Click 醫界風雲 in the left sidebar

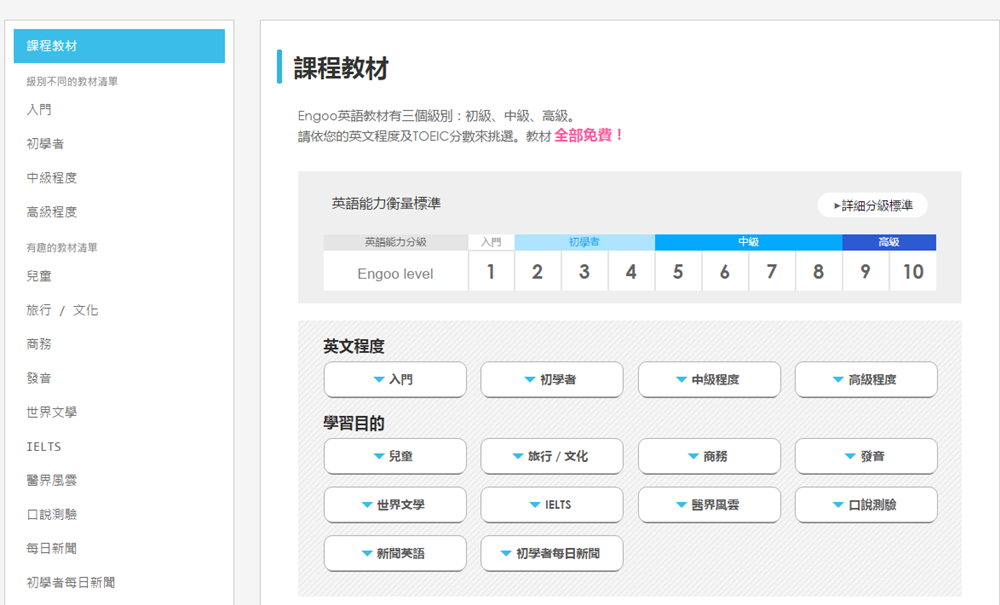tap(52, 480)
